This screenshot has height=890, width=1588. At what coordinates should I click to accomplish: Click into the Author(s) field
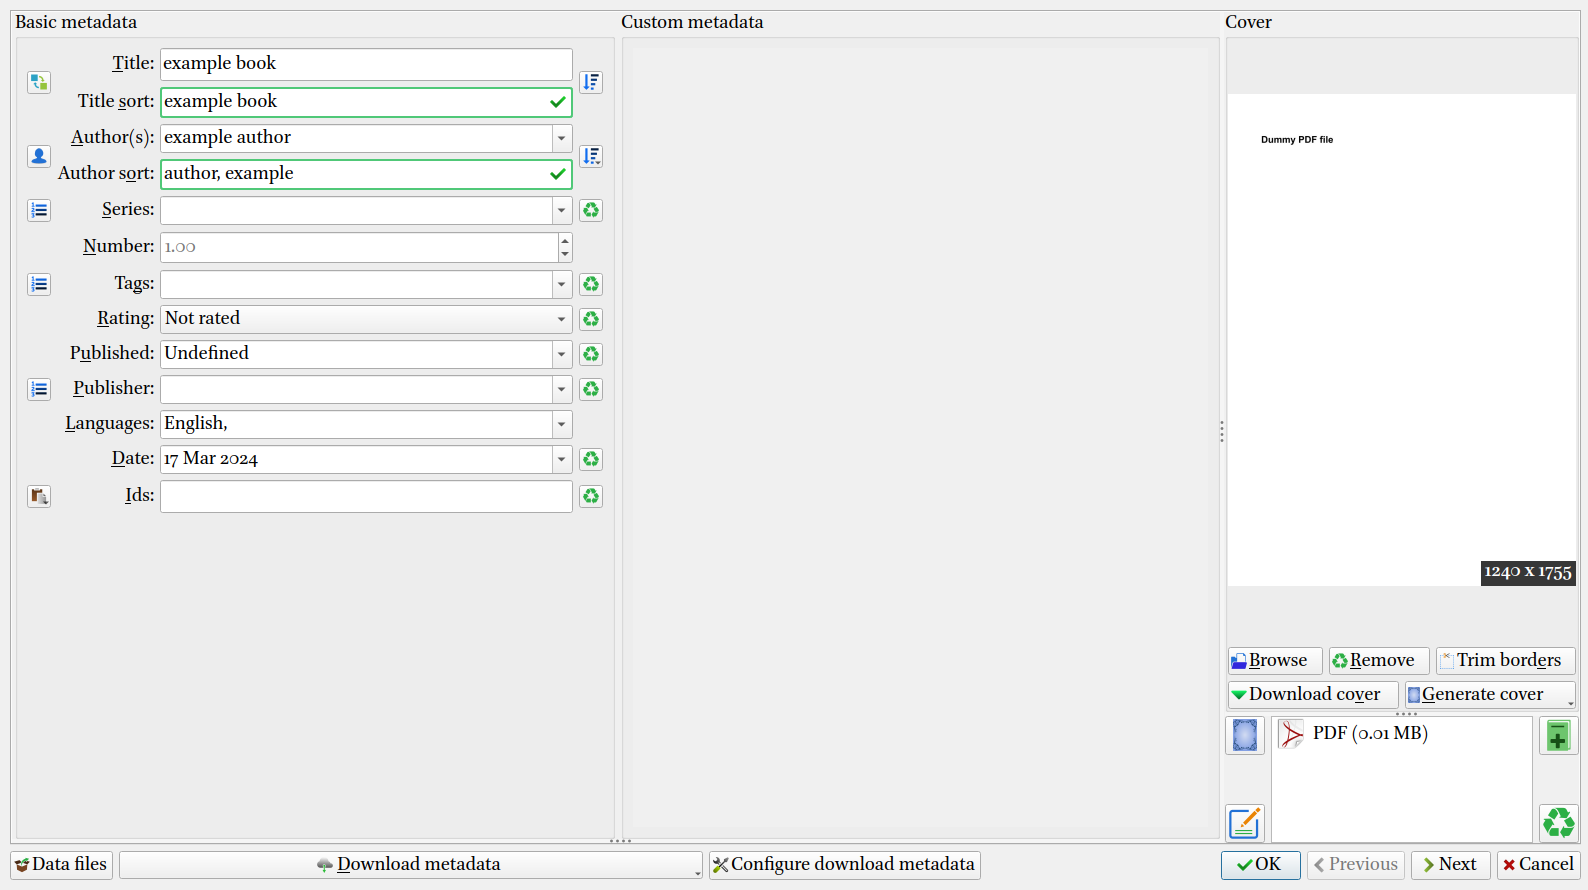pyautogui.click(x=356, y=138)
